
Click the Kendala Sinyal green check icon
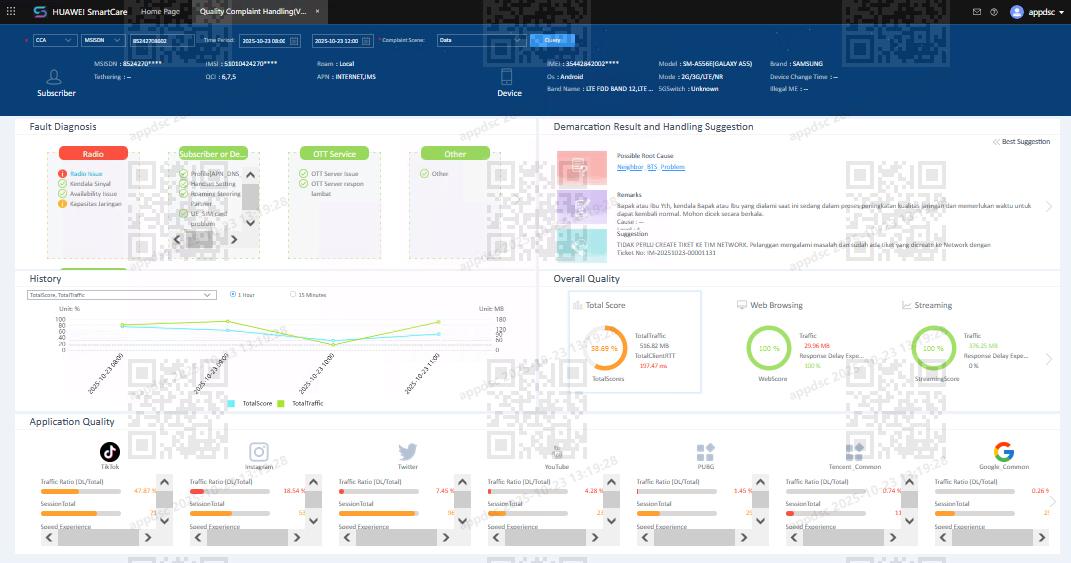point(62,184)
